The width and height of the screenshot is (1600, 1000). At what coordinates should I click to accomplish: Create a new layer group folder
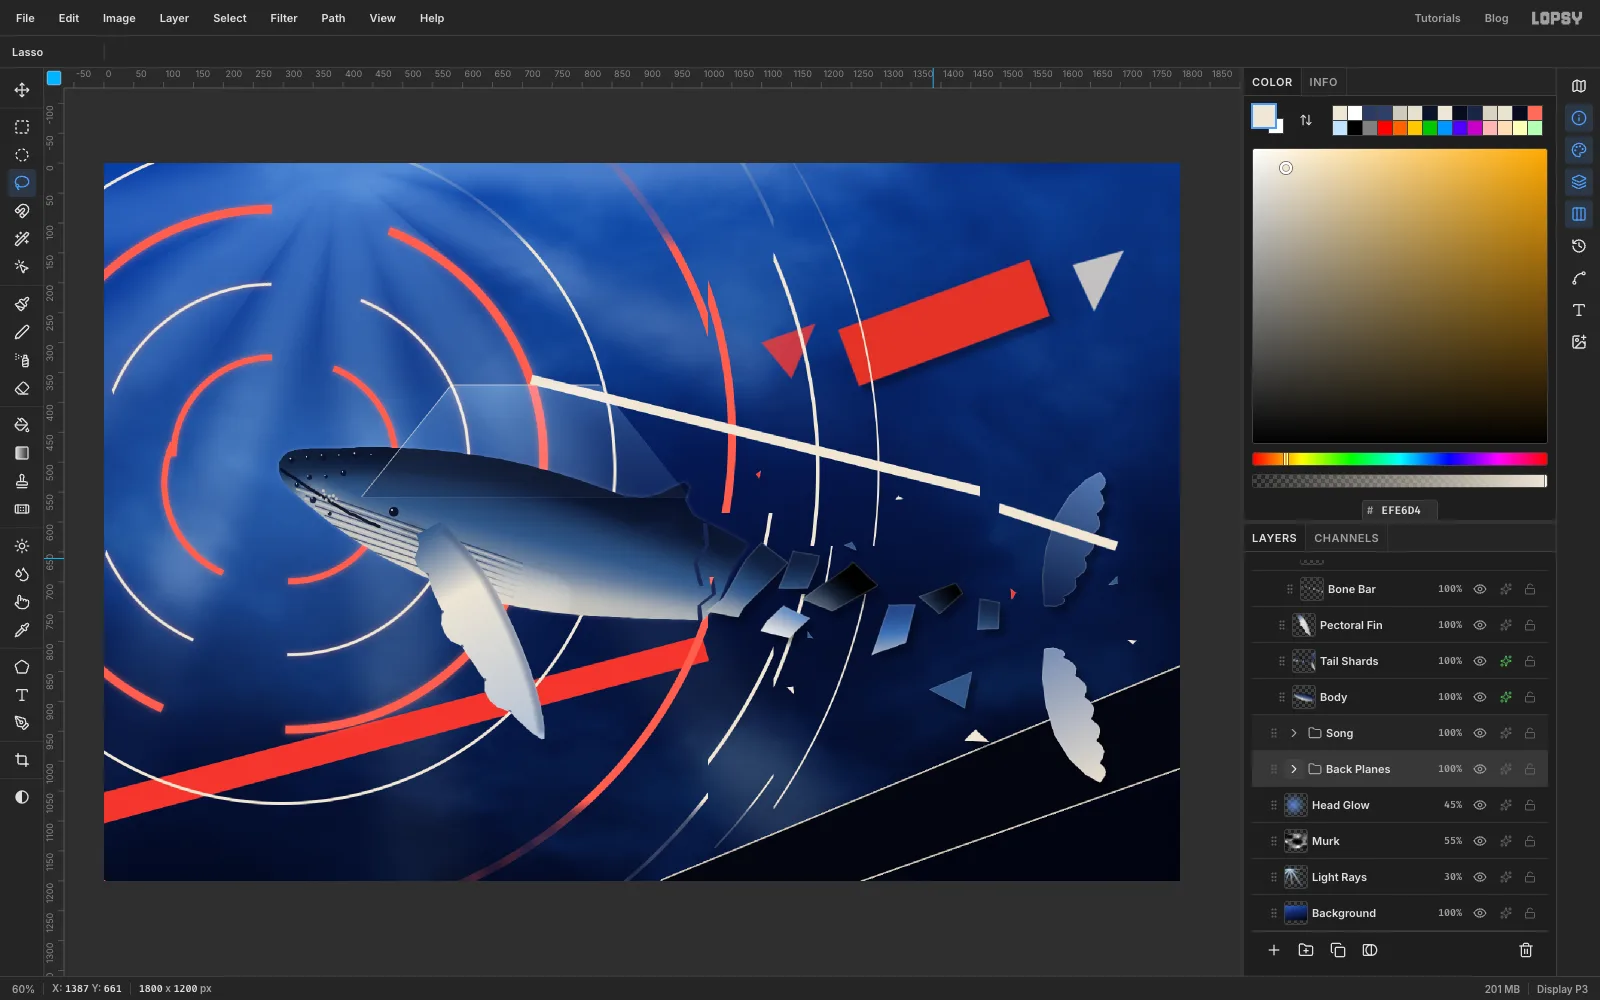(1306, 950)
